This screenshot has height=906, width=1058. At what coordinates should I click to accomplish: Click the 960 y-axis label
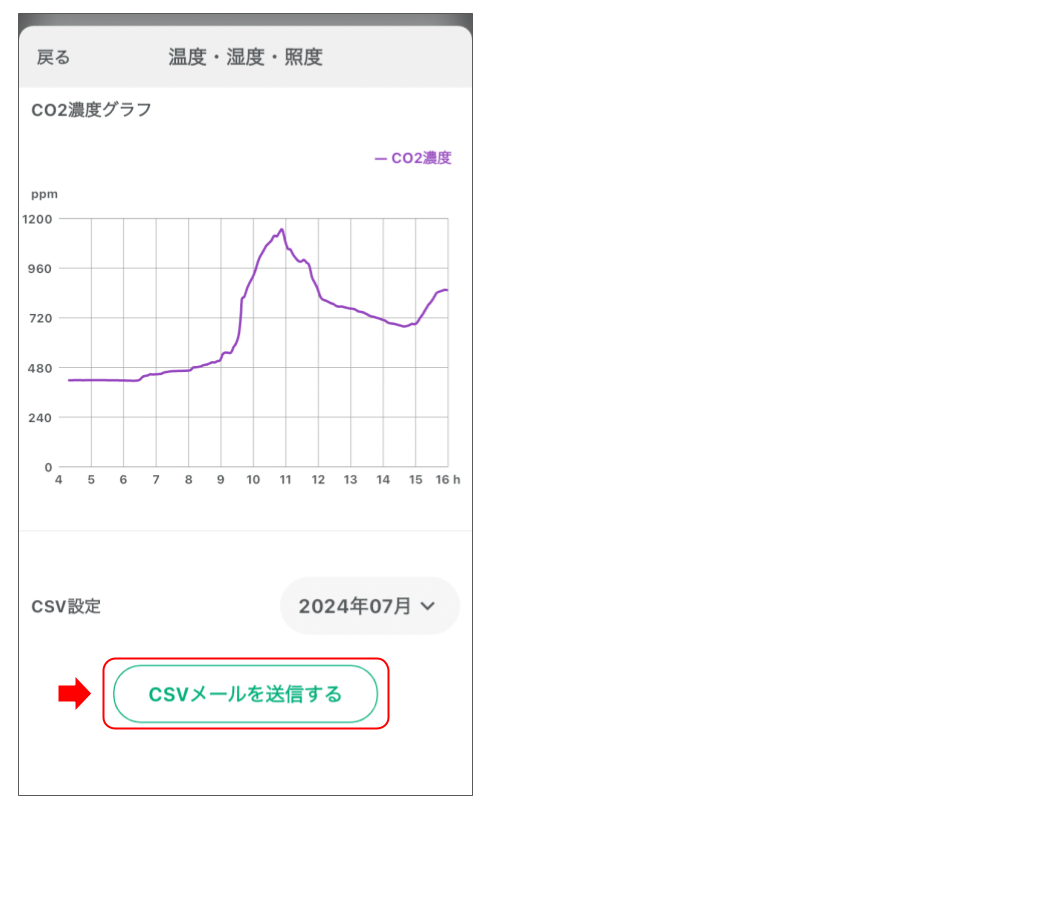point(41,268)
